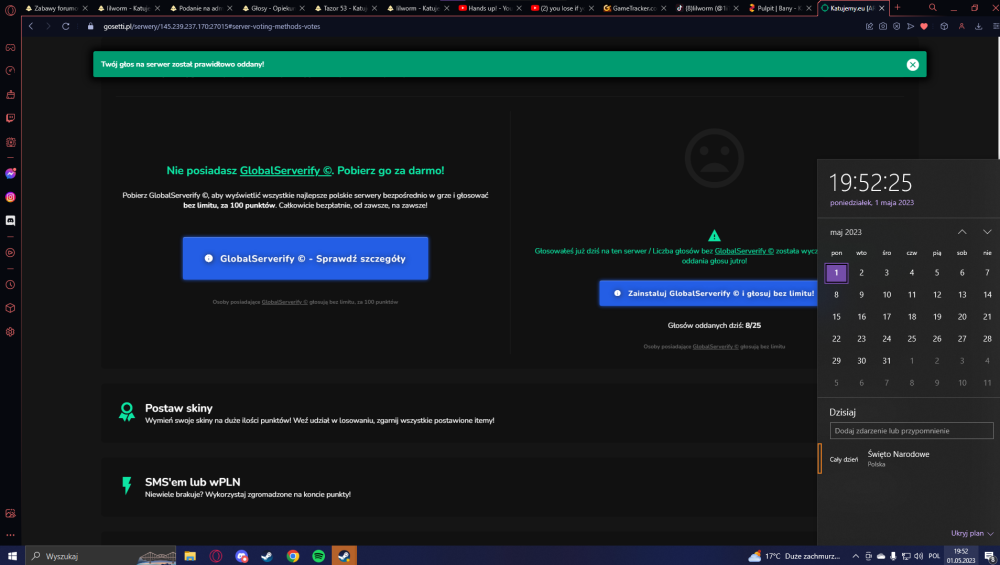Open a new browser tab
Screen dimensions: 1000x565
(897, 8)
